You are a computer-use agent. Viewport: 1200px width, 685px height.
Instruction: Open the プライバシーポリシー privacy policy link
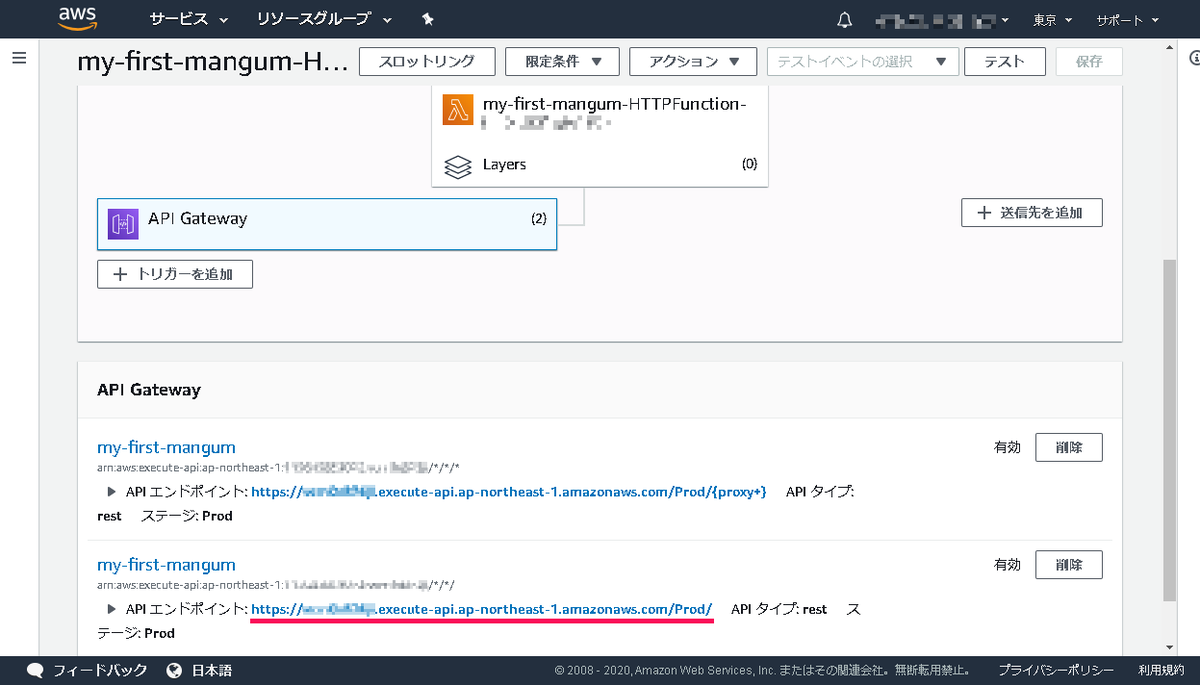[x=1056, y=670]
